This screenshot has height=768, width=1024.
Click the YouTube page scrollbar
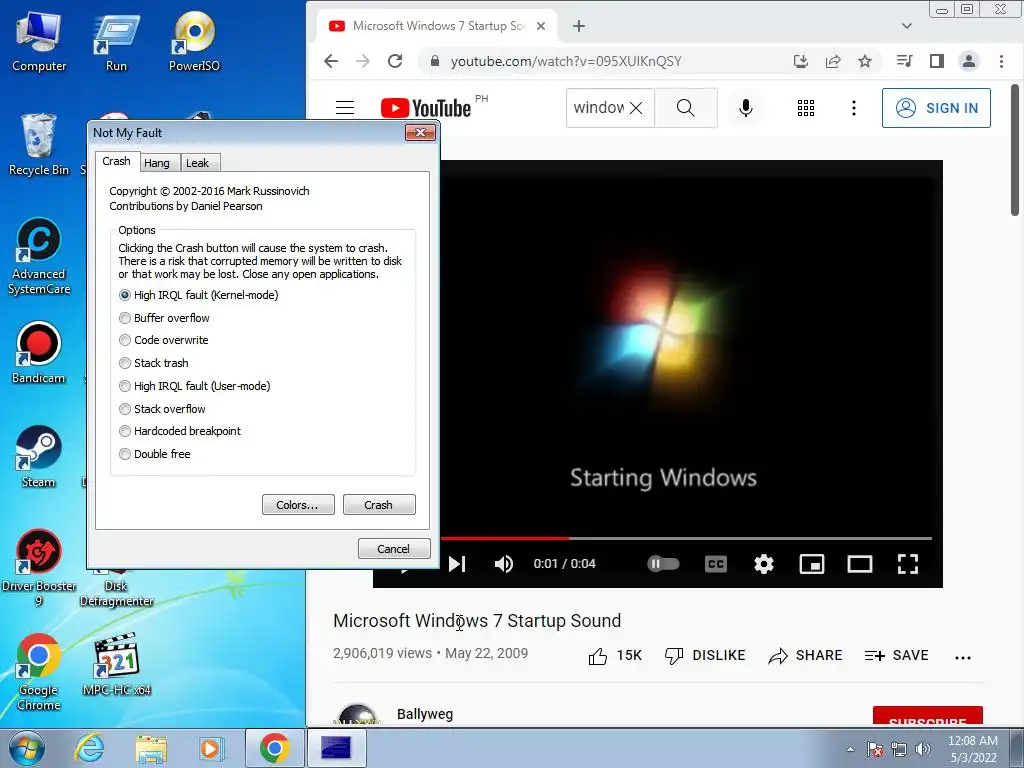(1014, 150)
